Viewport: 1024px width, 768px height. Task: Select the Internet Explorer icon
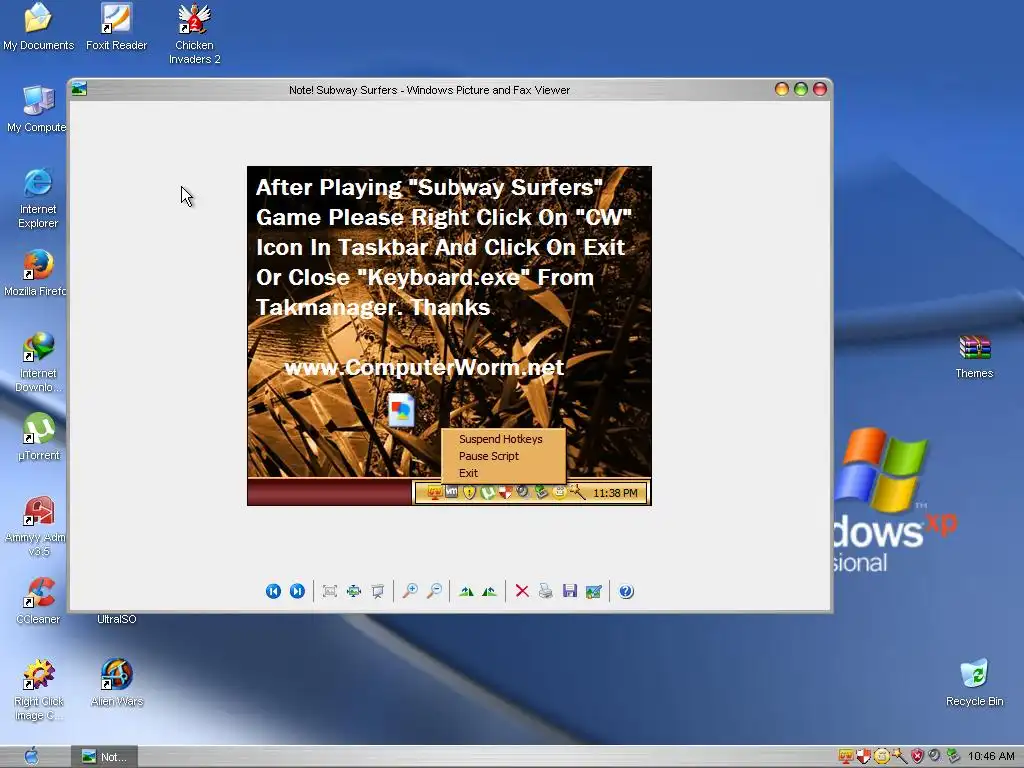click(x=38, y=199)
